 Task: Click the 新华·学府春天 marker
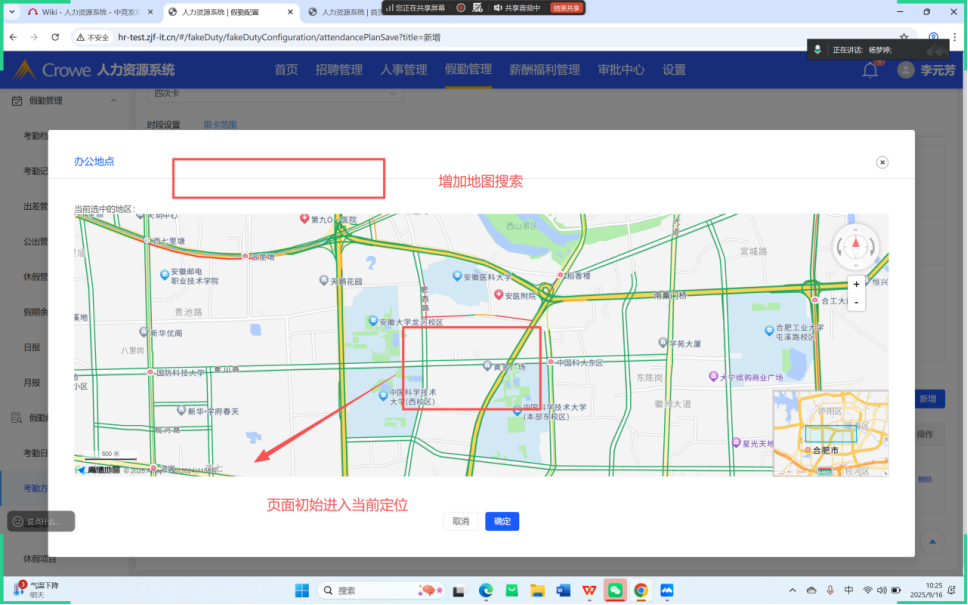181,410
